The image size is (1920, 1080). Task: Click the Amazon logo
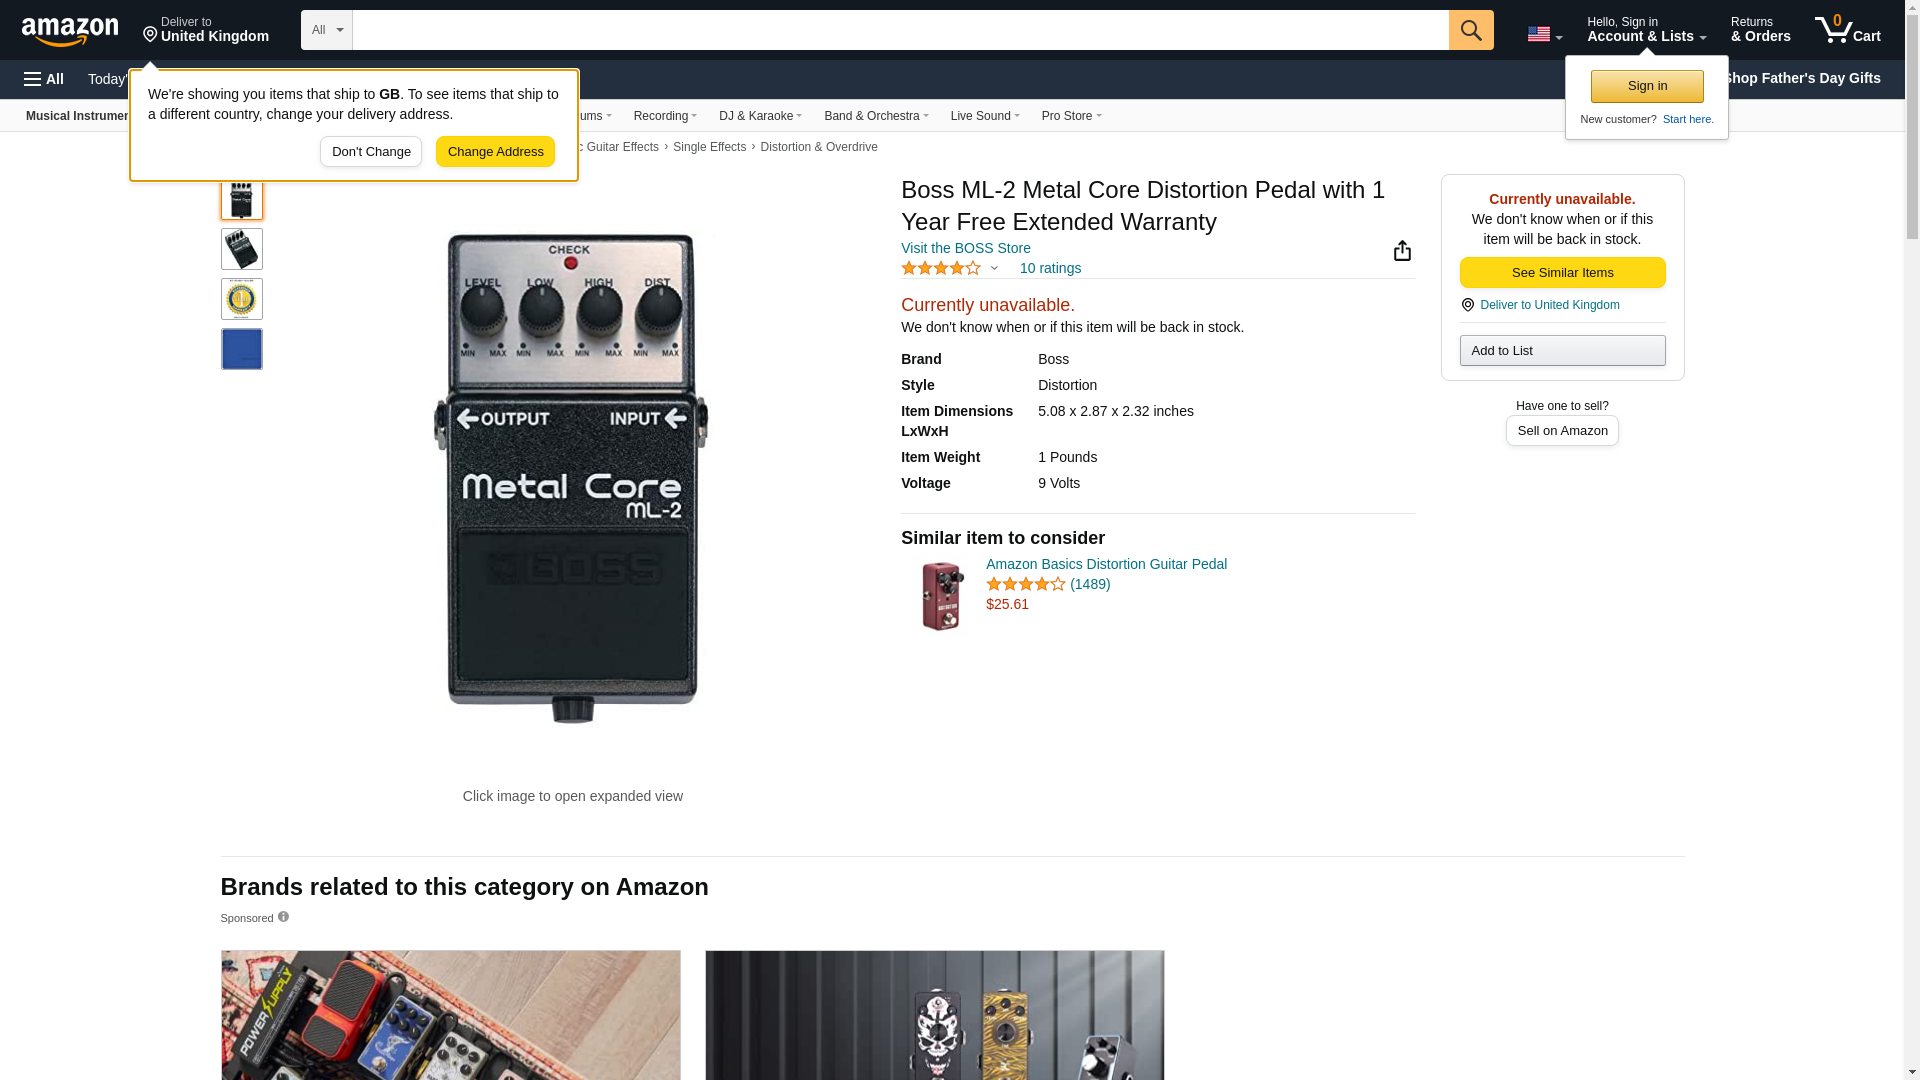(70, 31)
